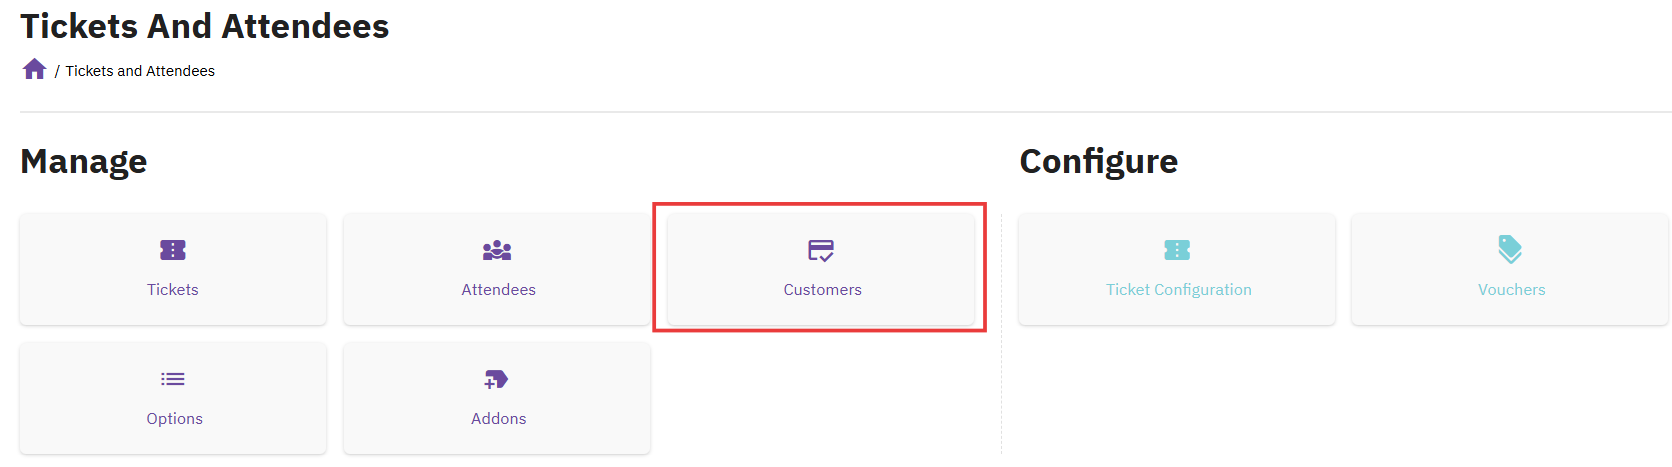
Task: Click the Tickets And Attendees page title
Action: (x=205, y=26)
